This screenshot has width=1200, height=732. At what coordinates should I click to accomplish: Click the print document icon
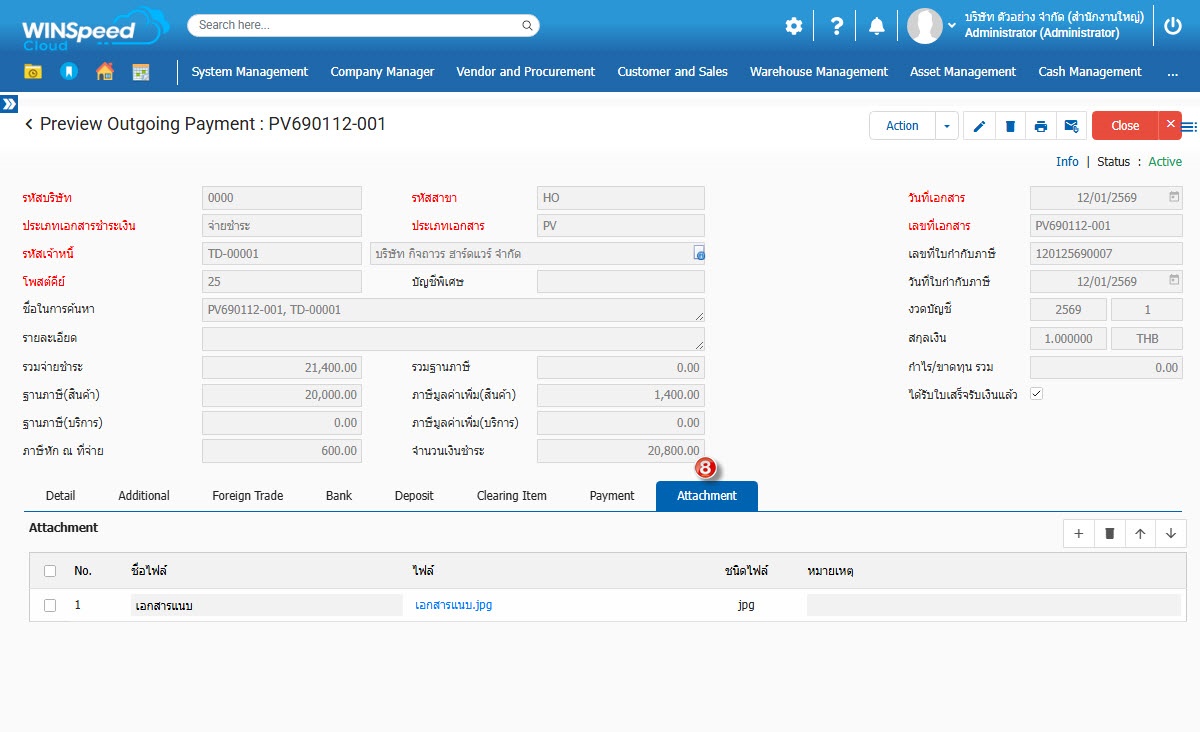pyautogui.click(x=1041, y=126)
